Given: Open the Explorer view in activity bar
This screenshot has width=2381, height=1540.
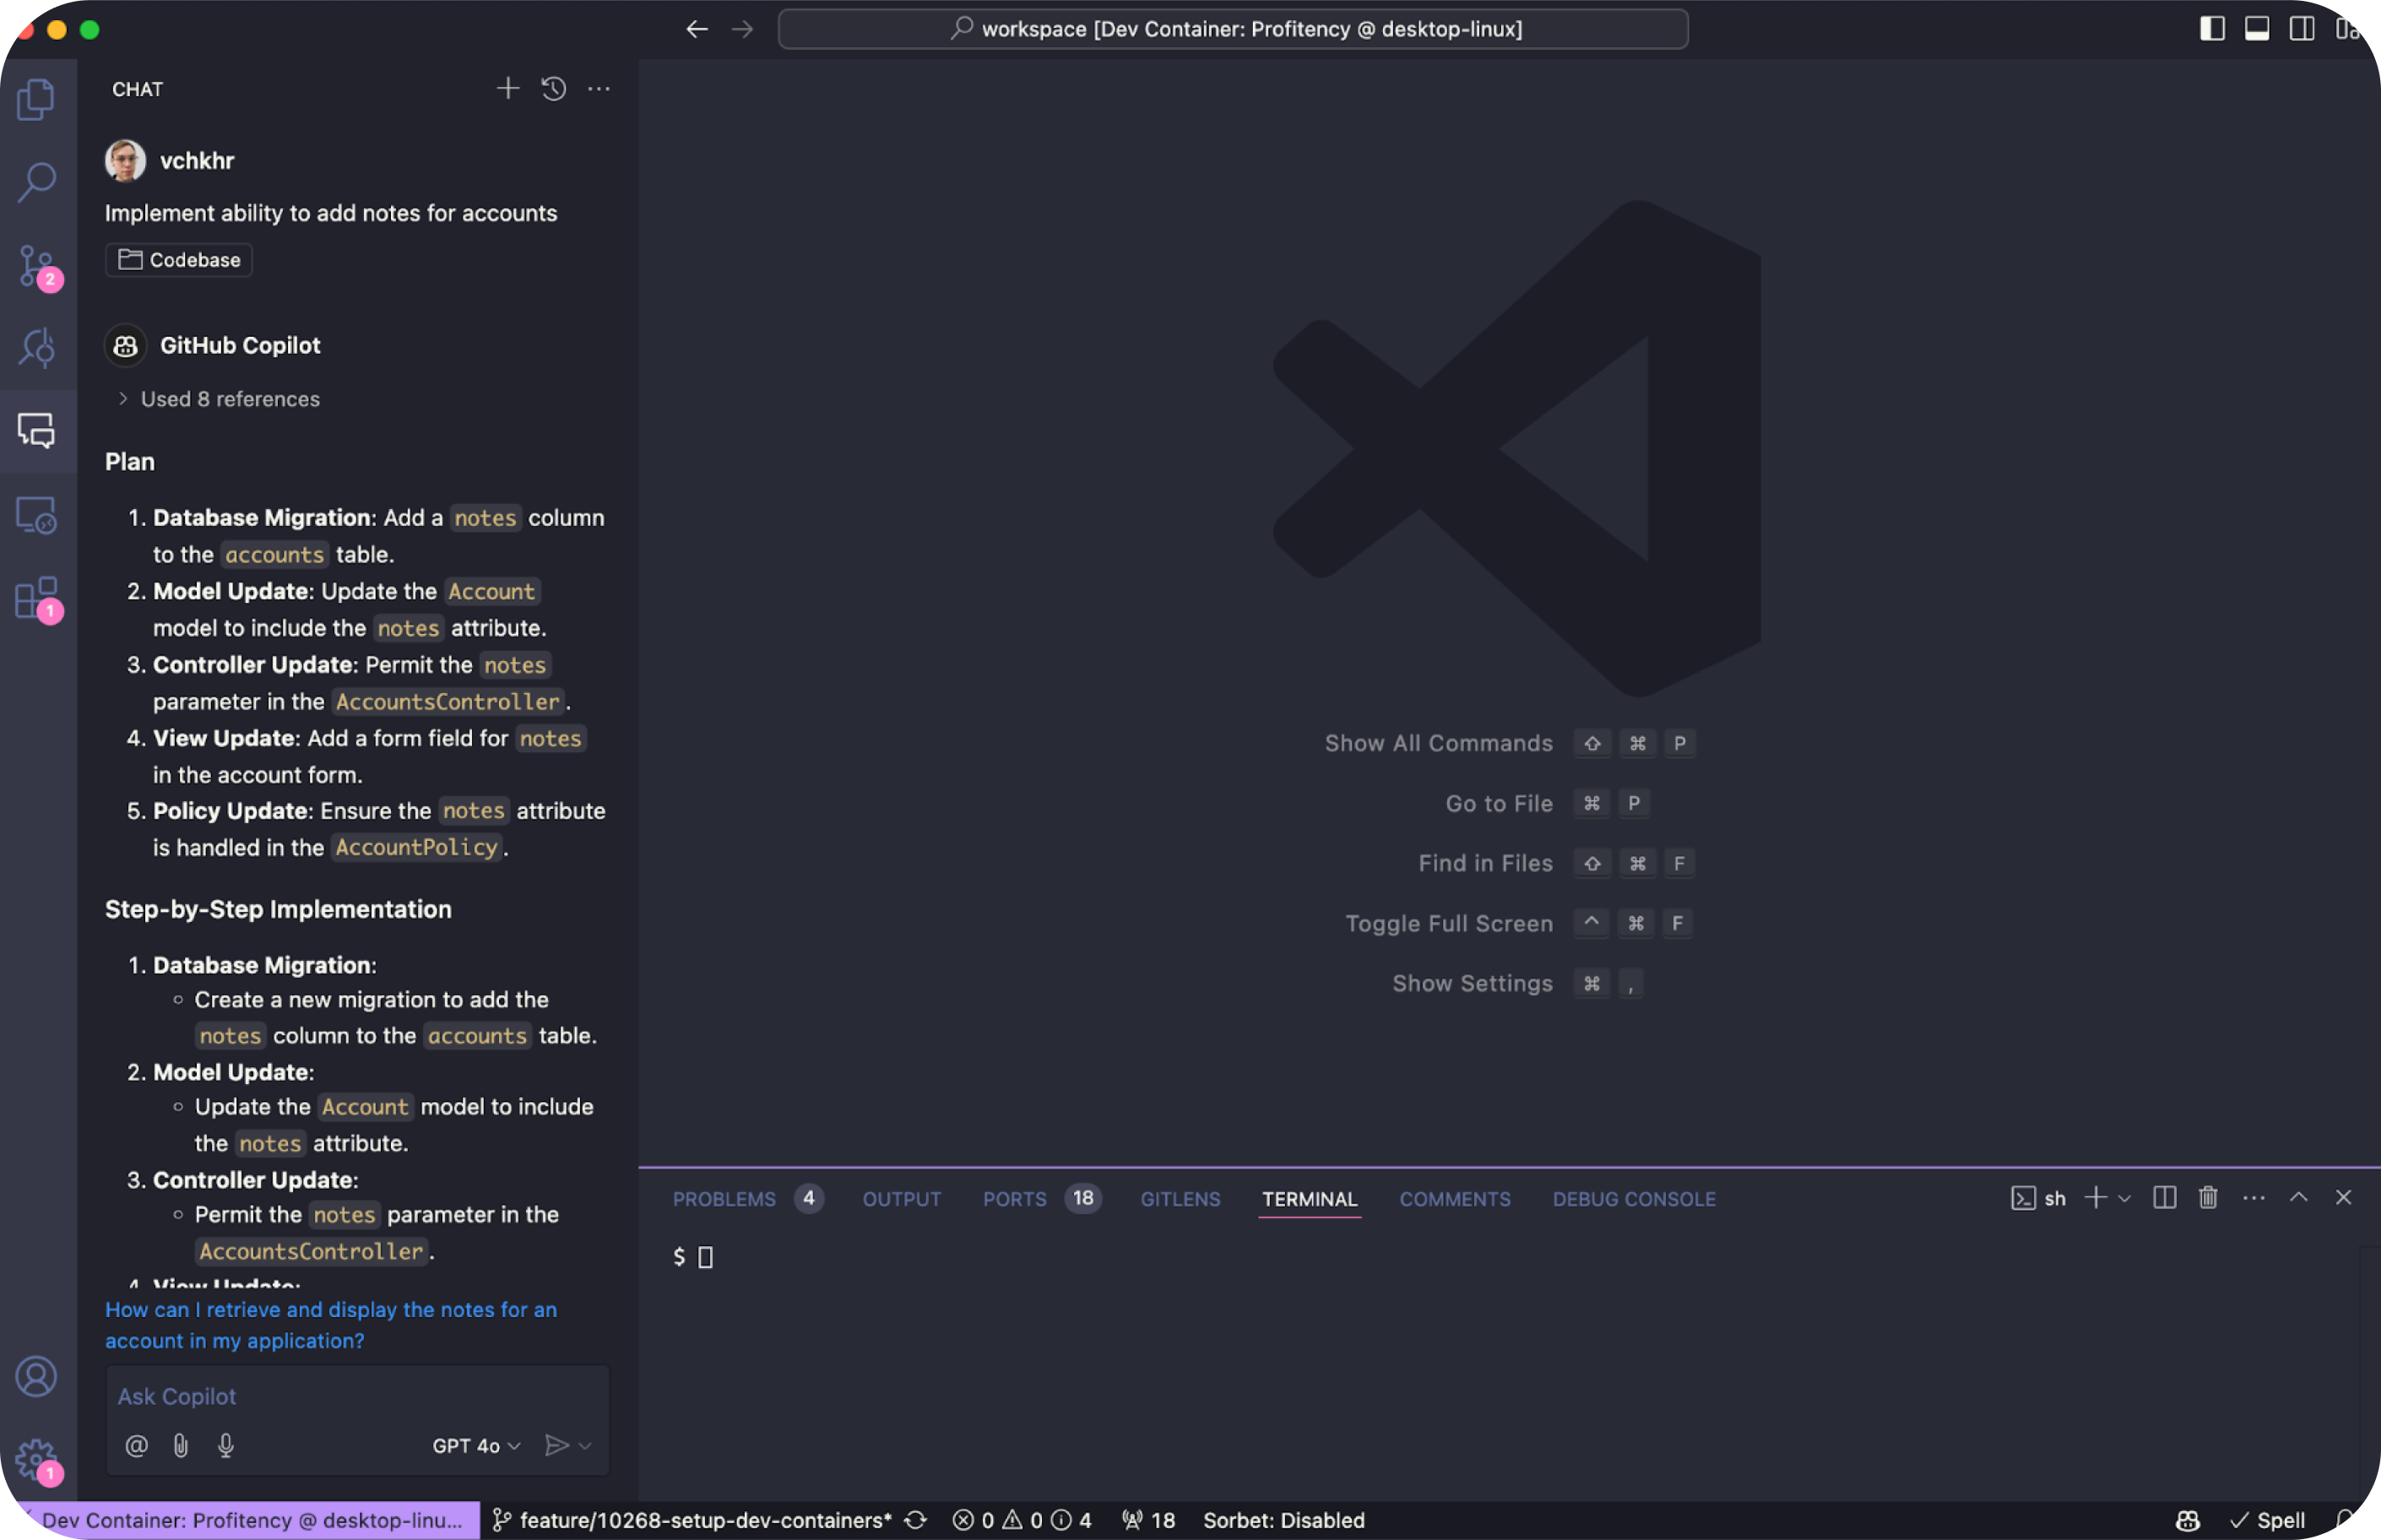Looking at the screenshot, I should 37,99.
